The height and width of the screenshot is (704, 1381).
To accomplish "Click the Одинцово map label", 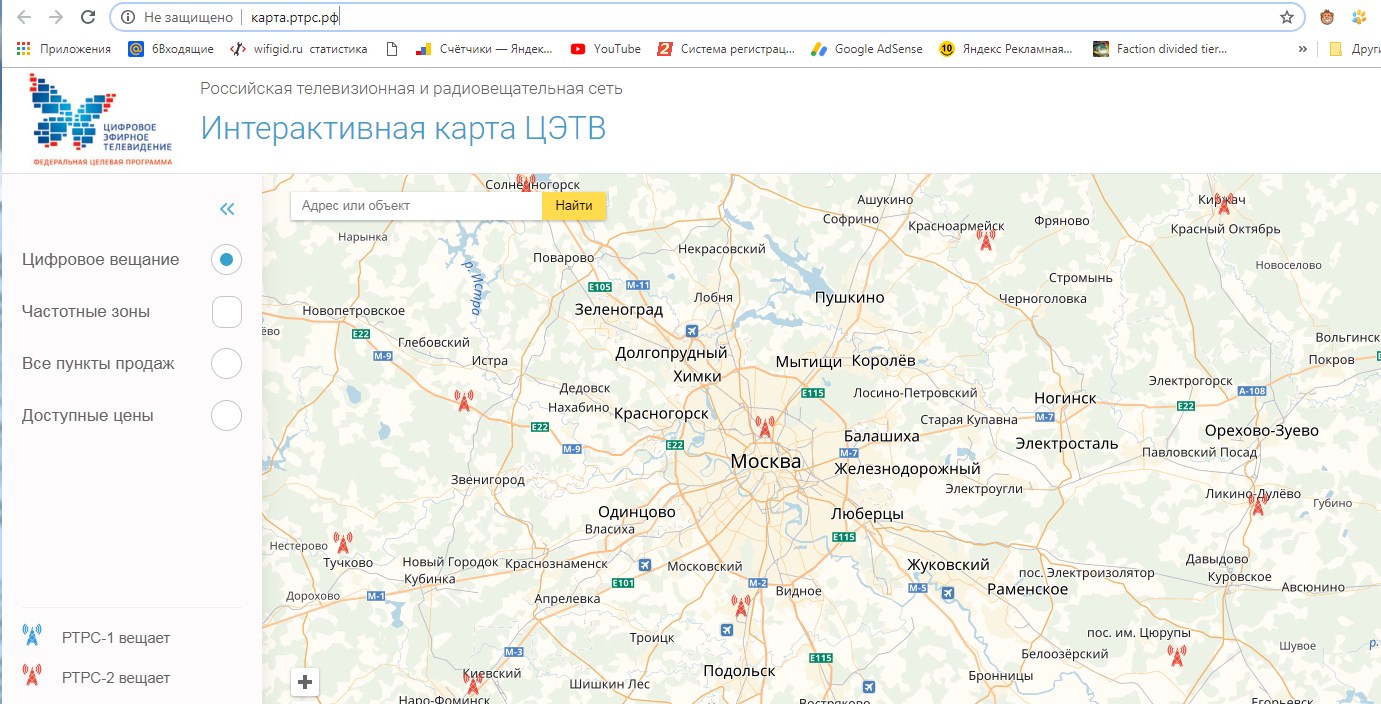I will coord(637,512).
